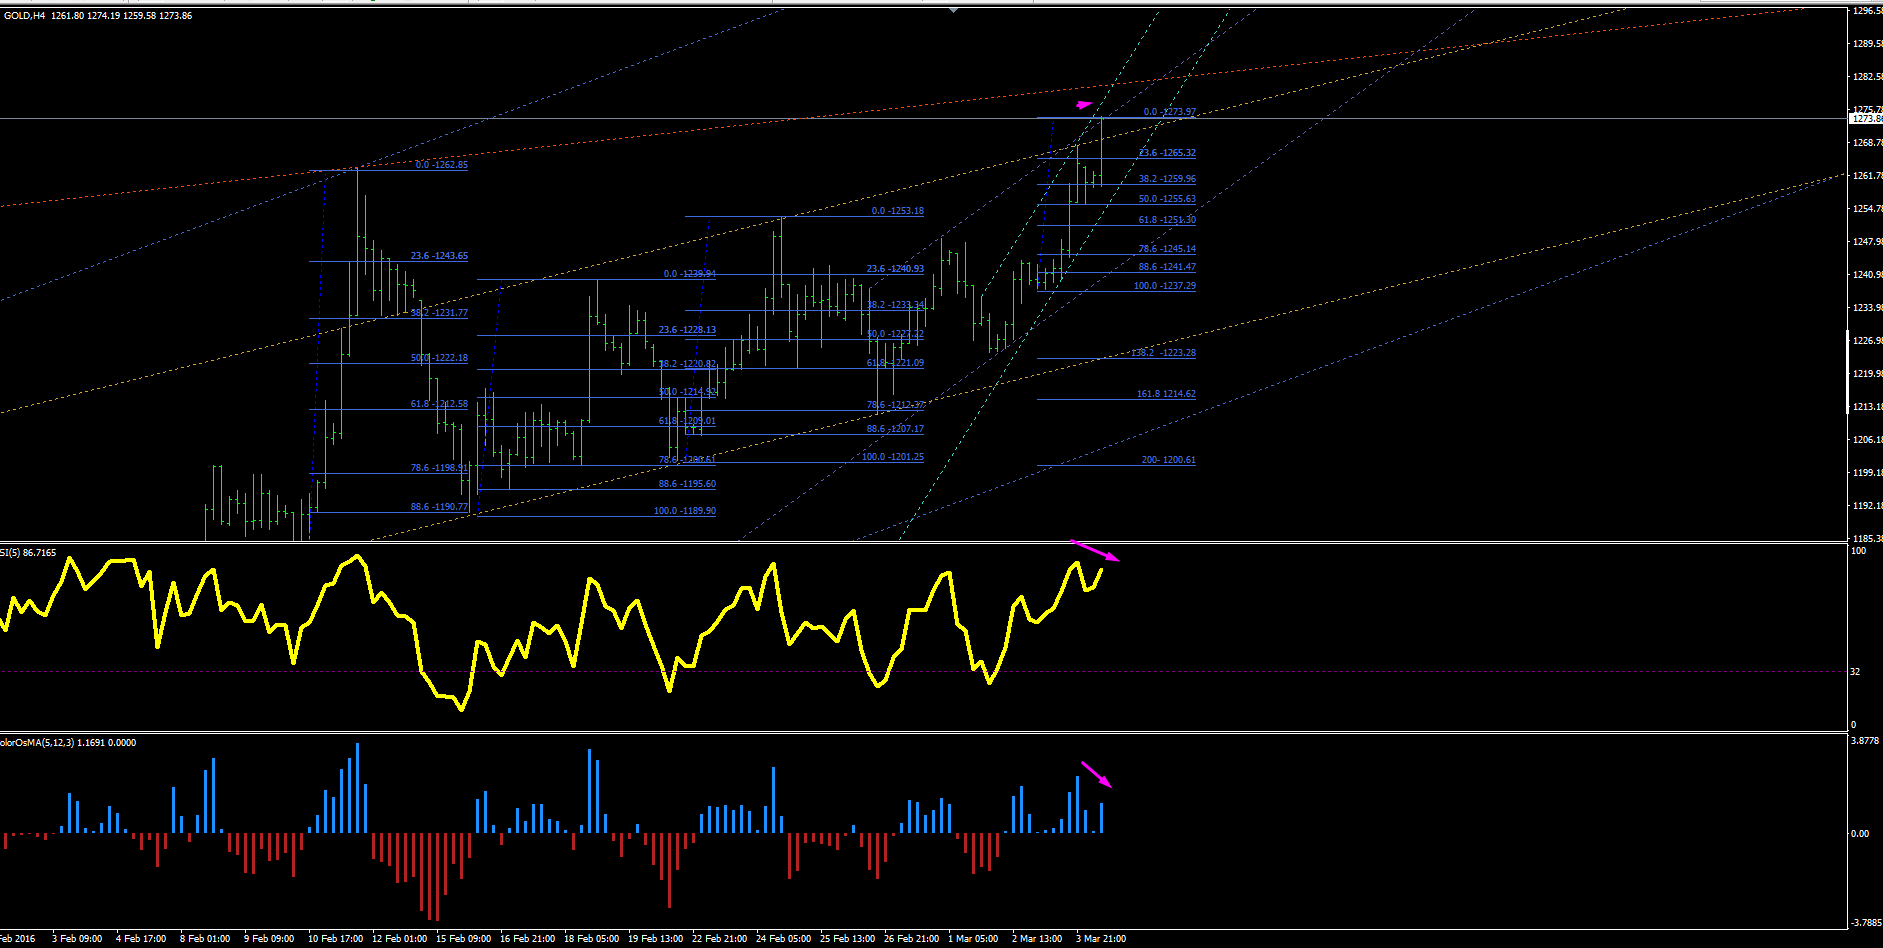Click the current price tag on price axis

(1866, 119)
